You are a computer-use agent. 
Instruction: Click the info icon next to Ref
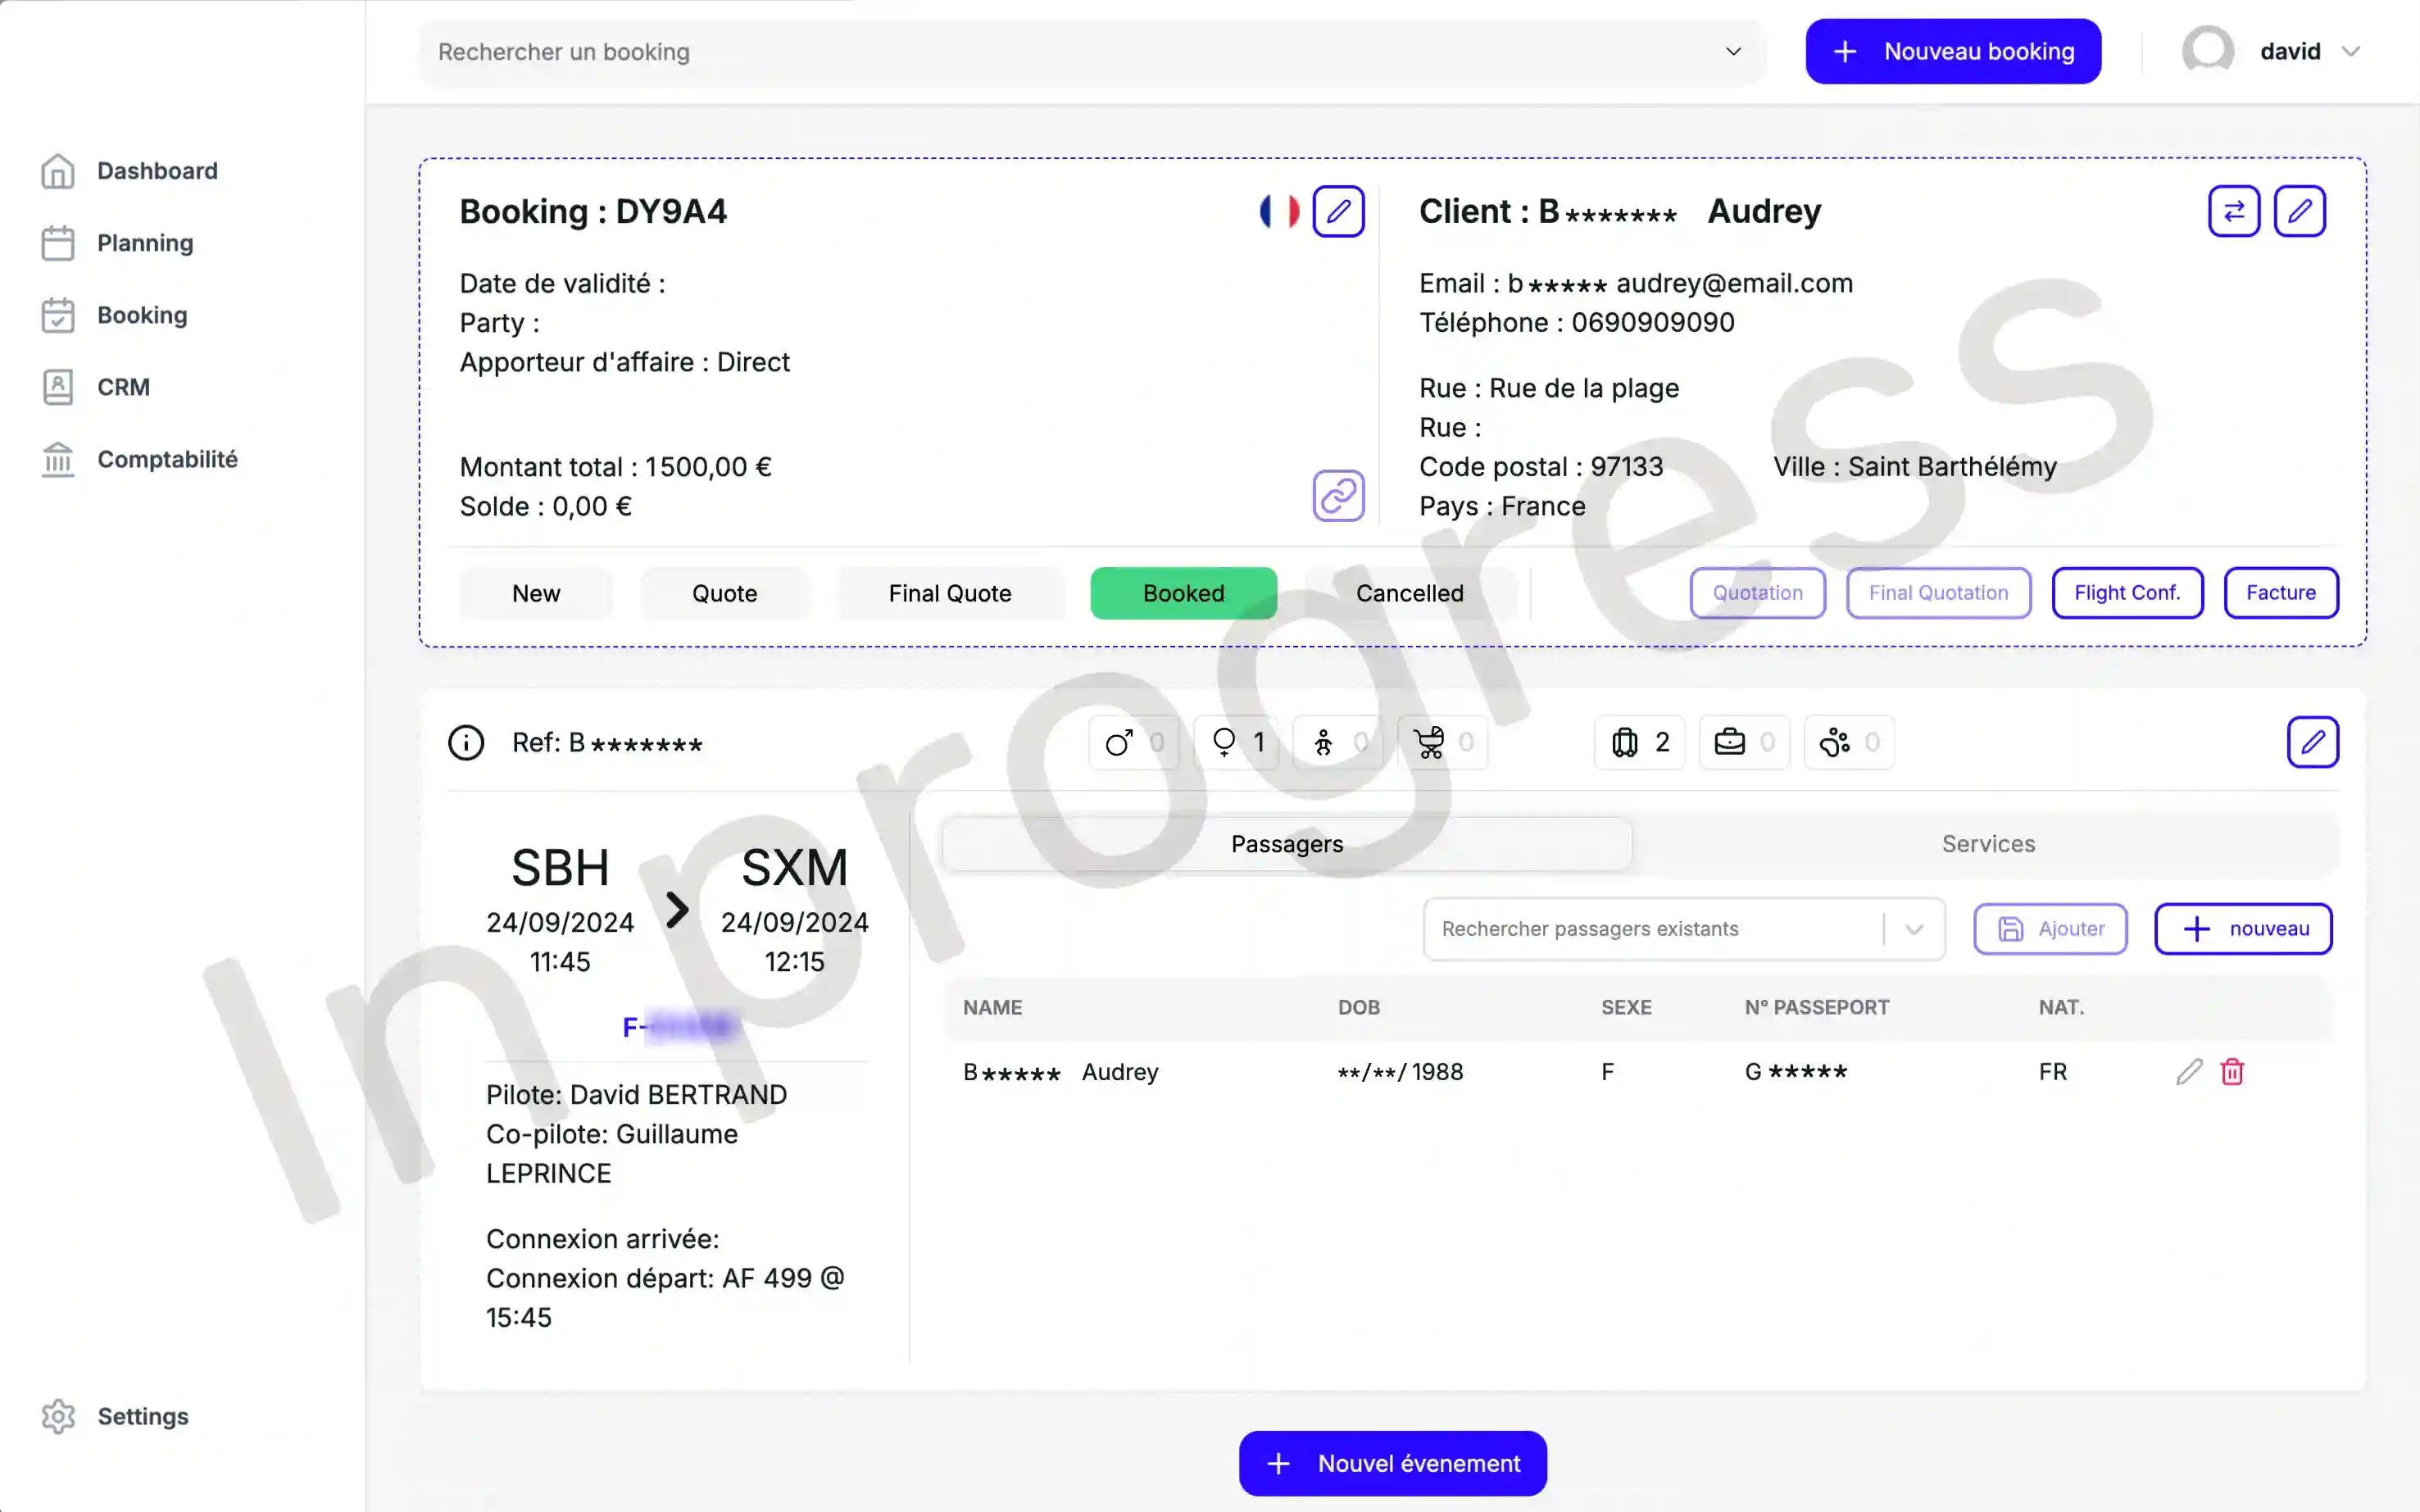(x=466, y=743)
